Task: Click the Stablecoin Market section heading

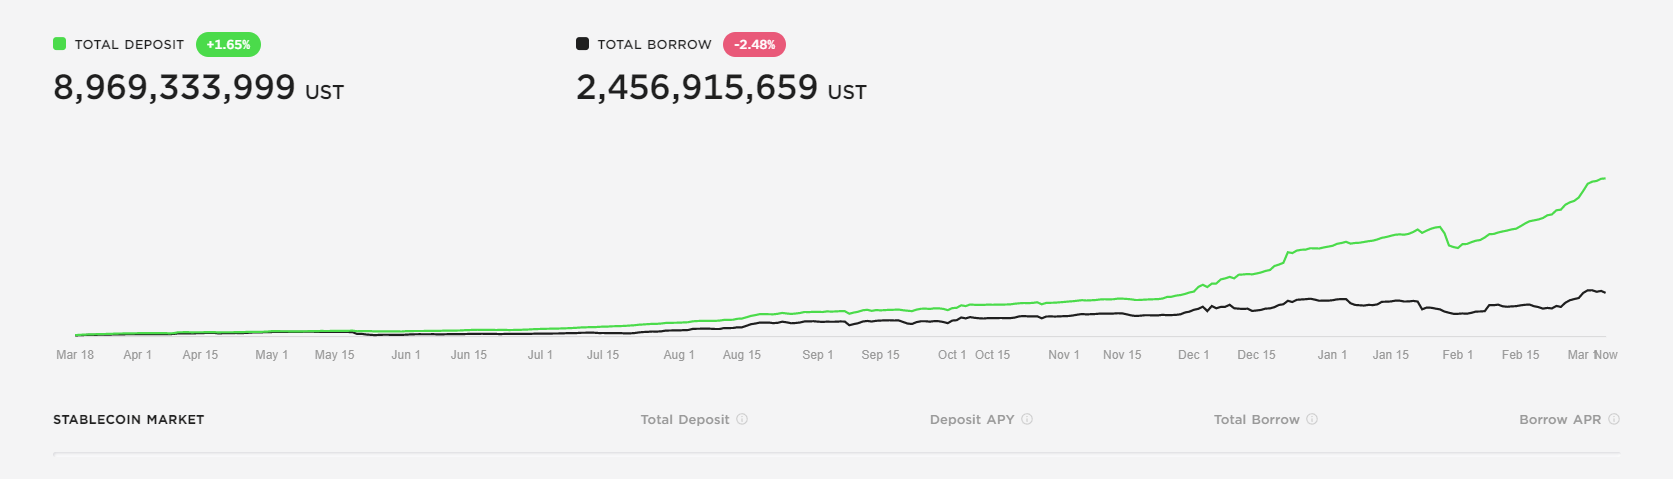Action: click(x=128, y=420)
